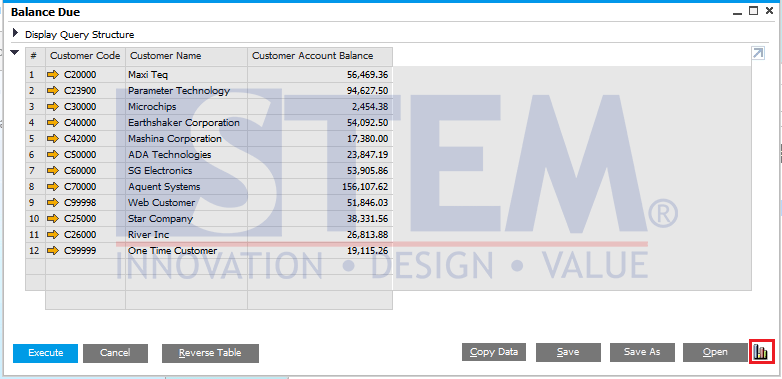Select the One Time Customer name cell

click(187, 250)
